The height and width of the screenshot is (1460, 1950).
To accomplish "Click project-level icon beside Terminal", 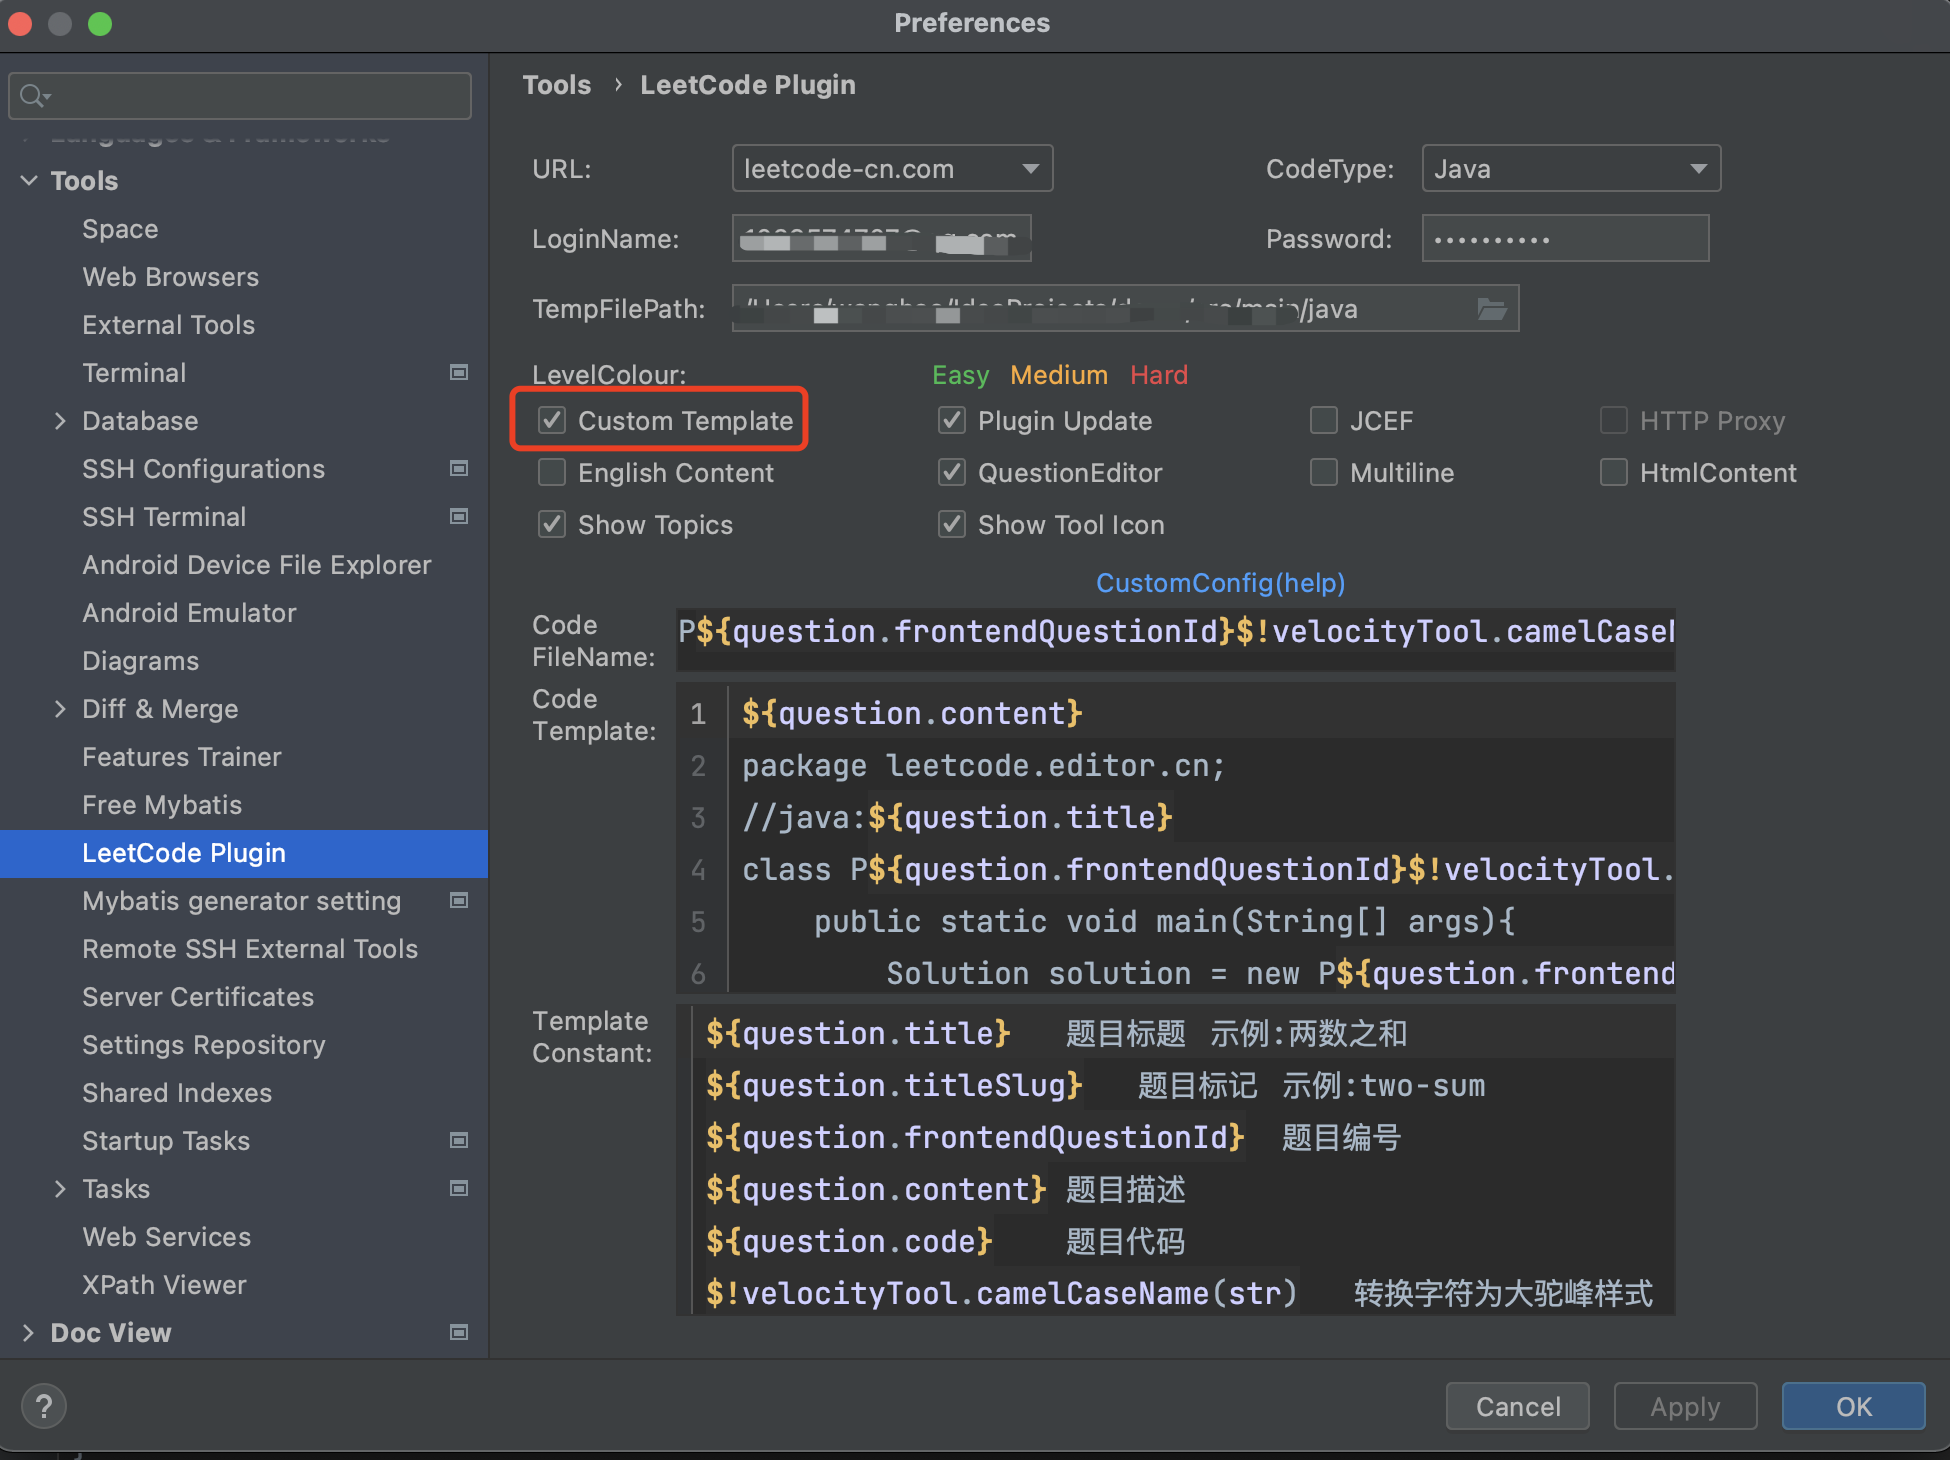I will [459, 372].
